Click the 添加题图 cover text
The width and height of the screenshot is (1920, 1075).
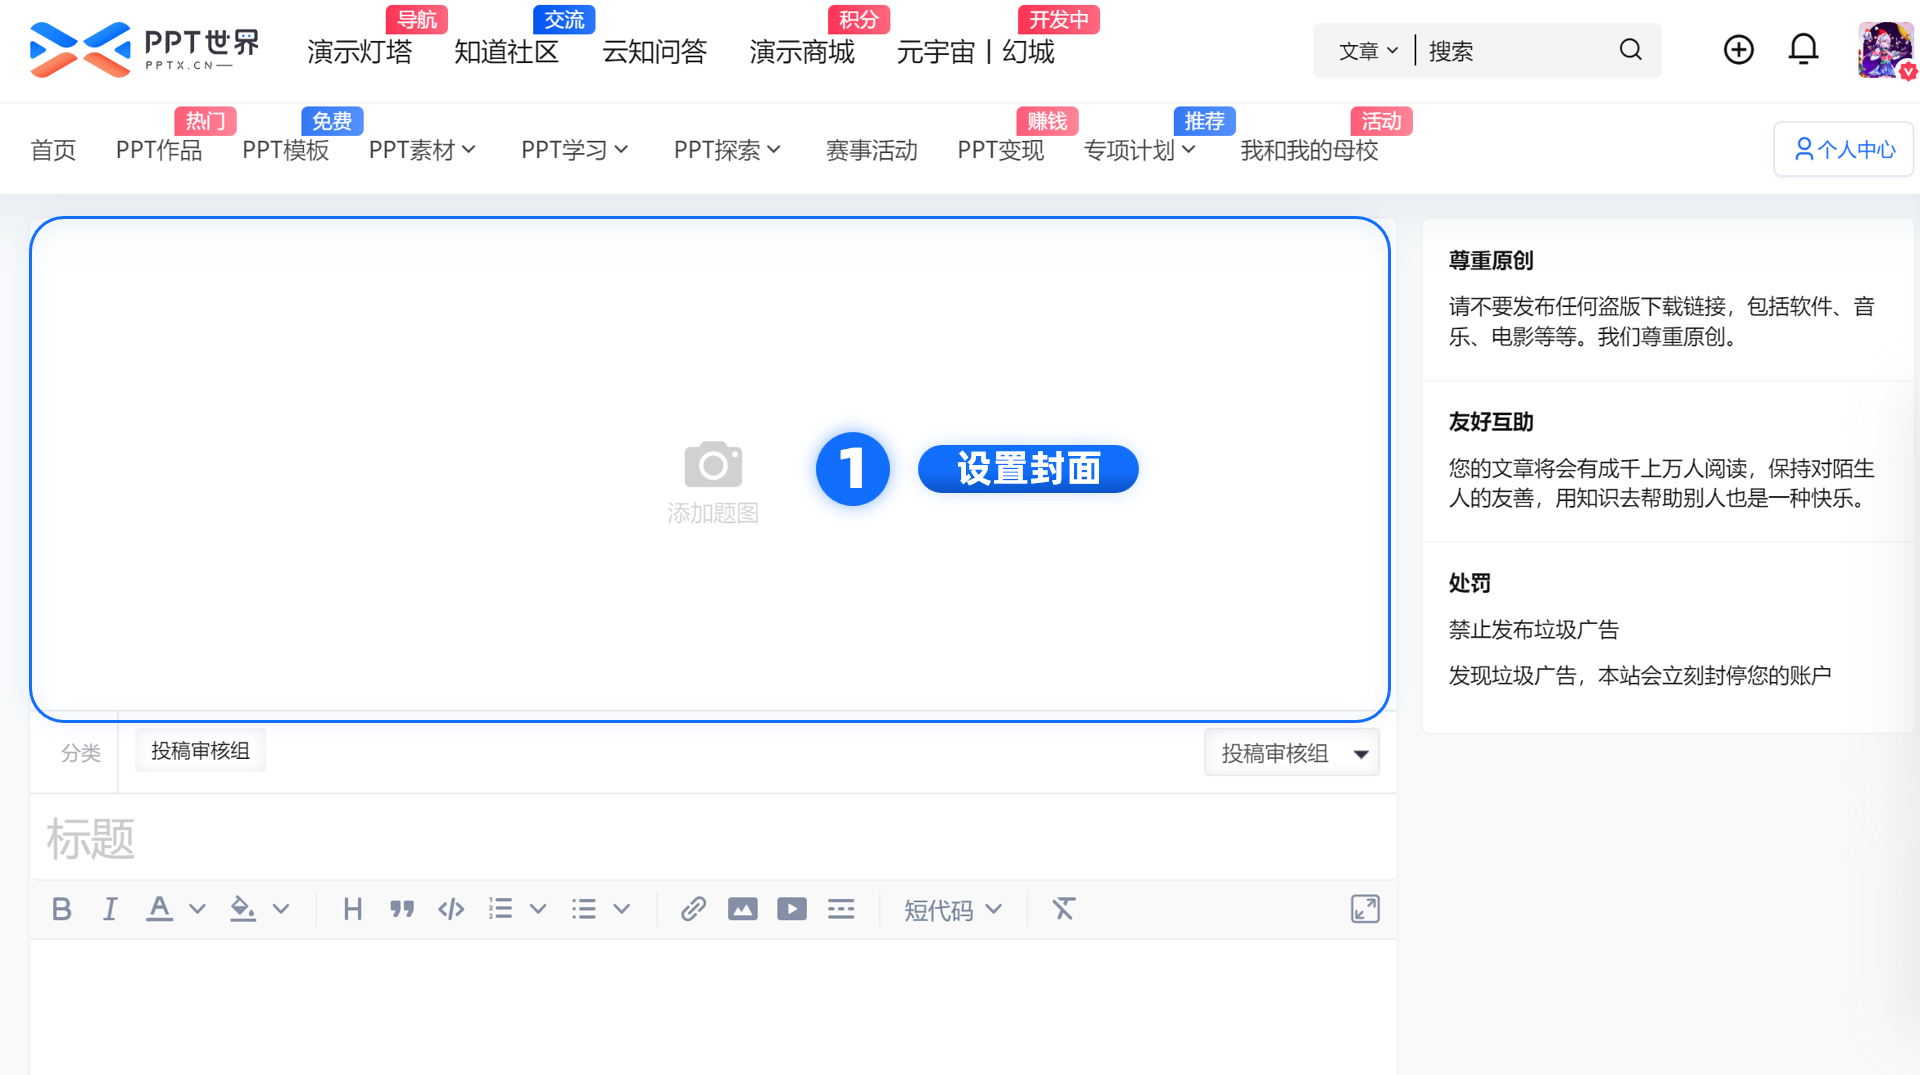(x=713, y=513)
